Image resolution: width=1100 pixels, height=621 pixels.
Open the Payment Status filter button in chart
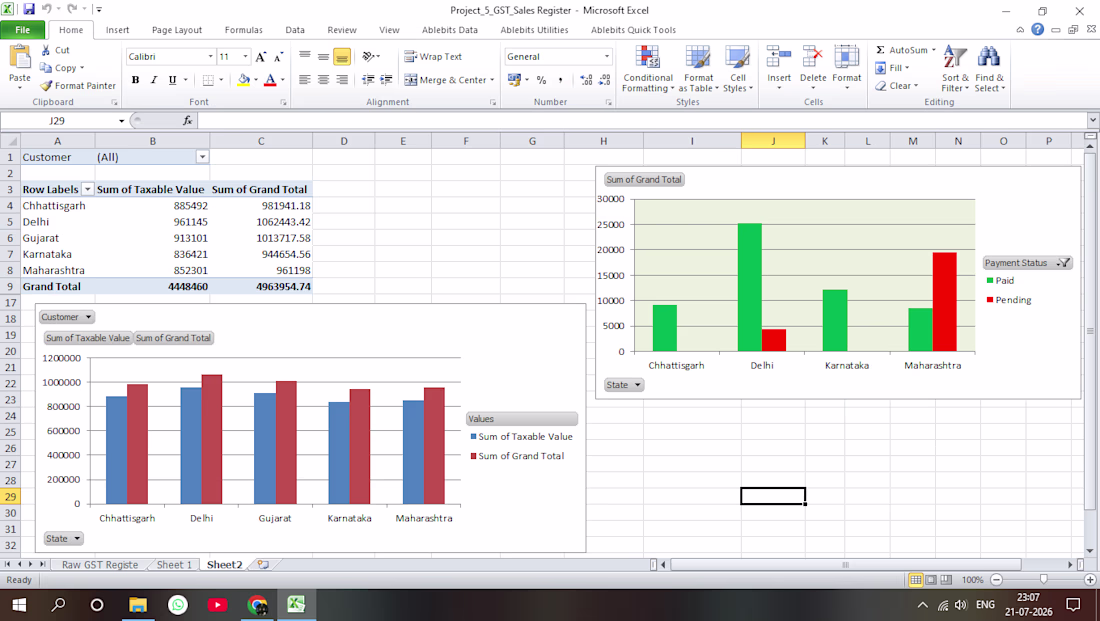1028,263
